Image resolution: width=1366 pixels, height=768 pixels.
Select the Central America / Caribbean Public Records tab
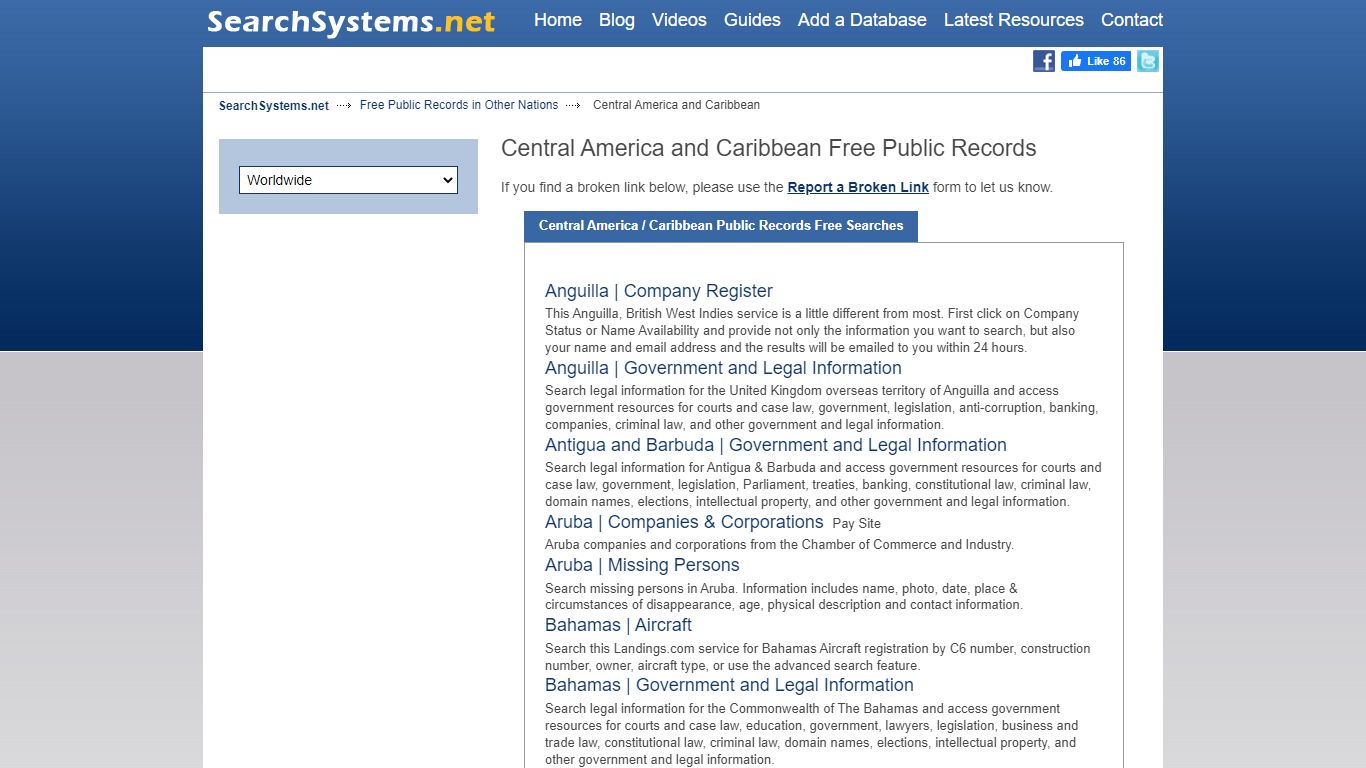pos(721,226)
